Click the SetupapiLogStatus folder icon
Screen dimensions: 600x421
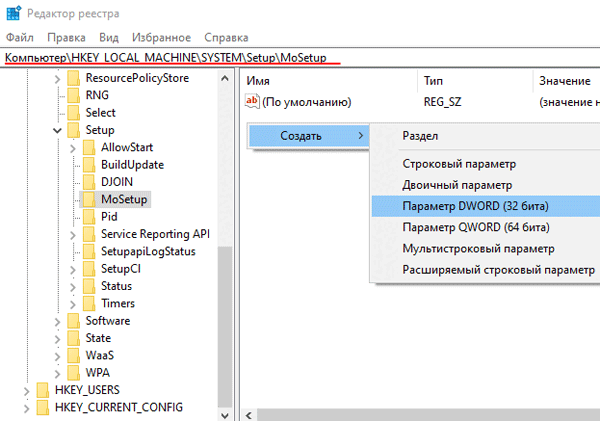[x=89, y=251]
